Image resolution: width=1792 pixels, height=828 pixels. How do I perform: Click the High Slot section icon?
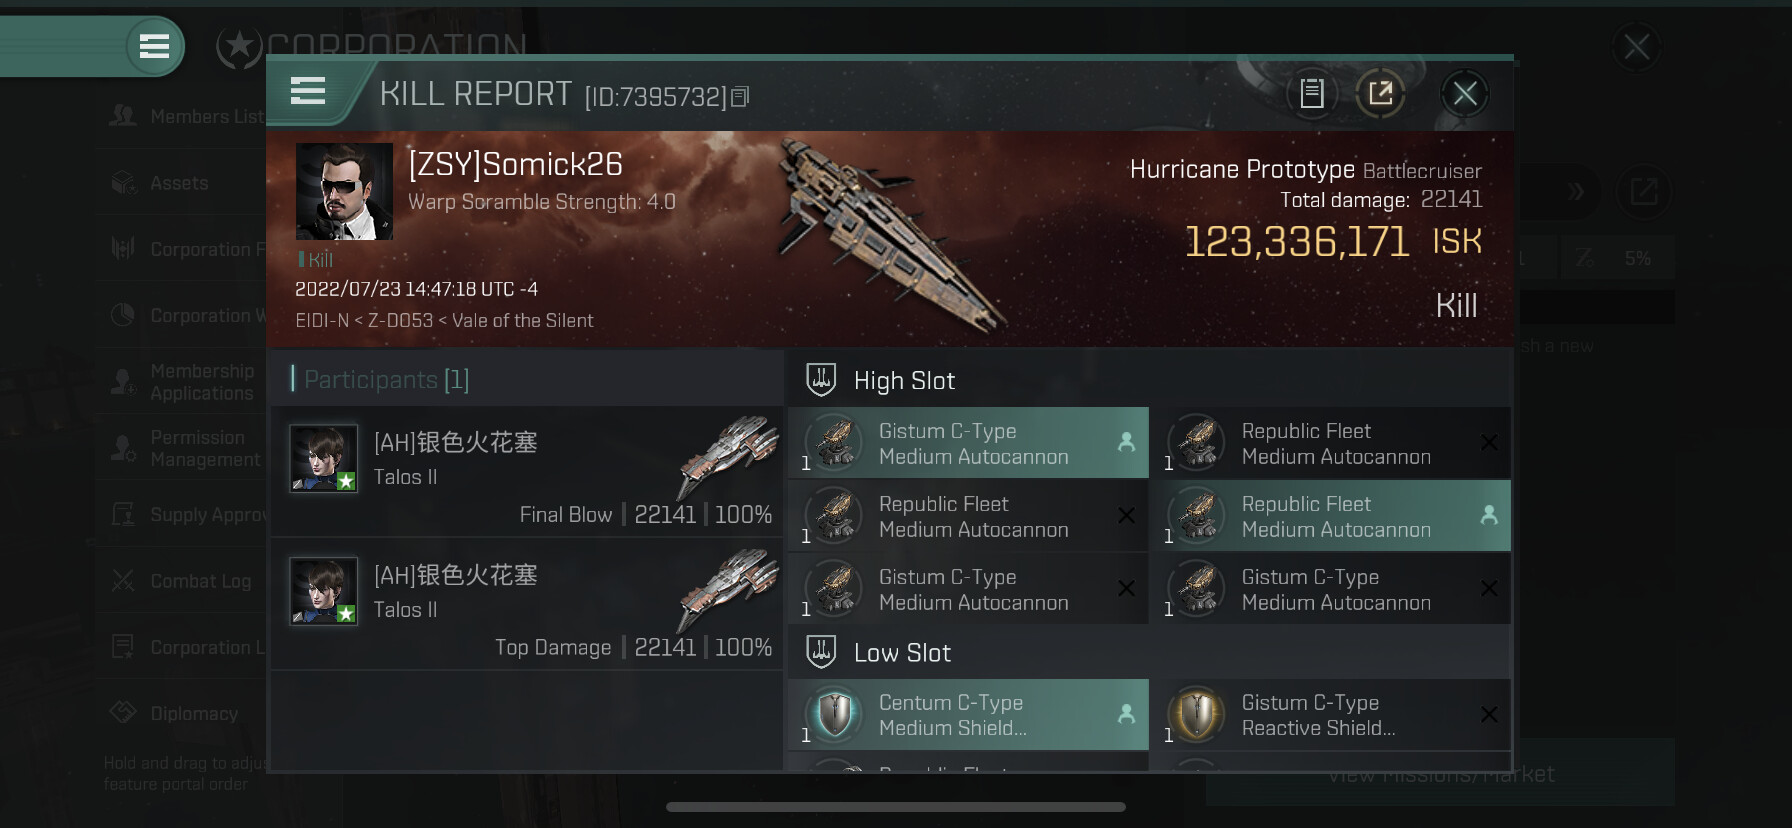tap(821, 380)
